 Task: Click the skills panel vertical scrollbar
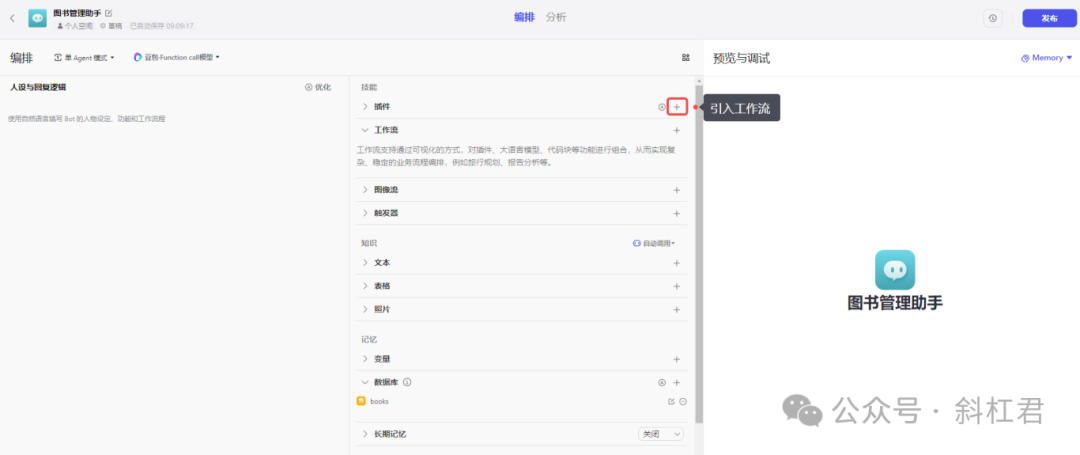699,255
